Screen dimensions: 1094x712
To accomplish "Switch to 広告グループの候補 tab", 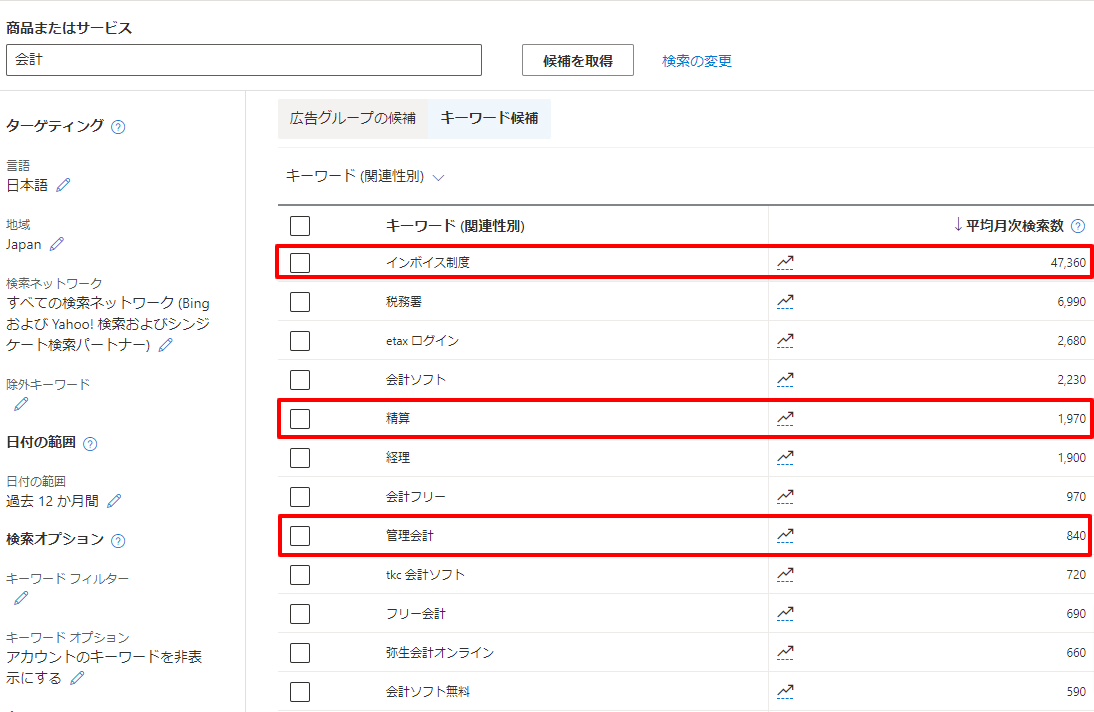I will point(353,118).
